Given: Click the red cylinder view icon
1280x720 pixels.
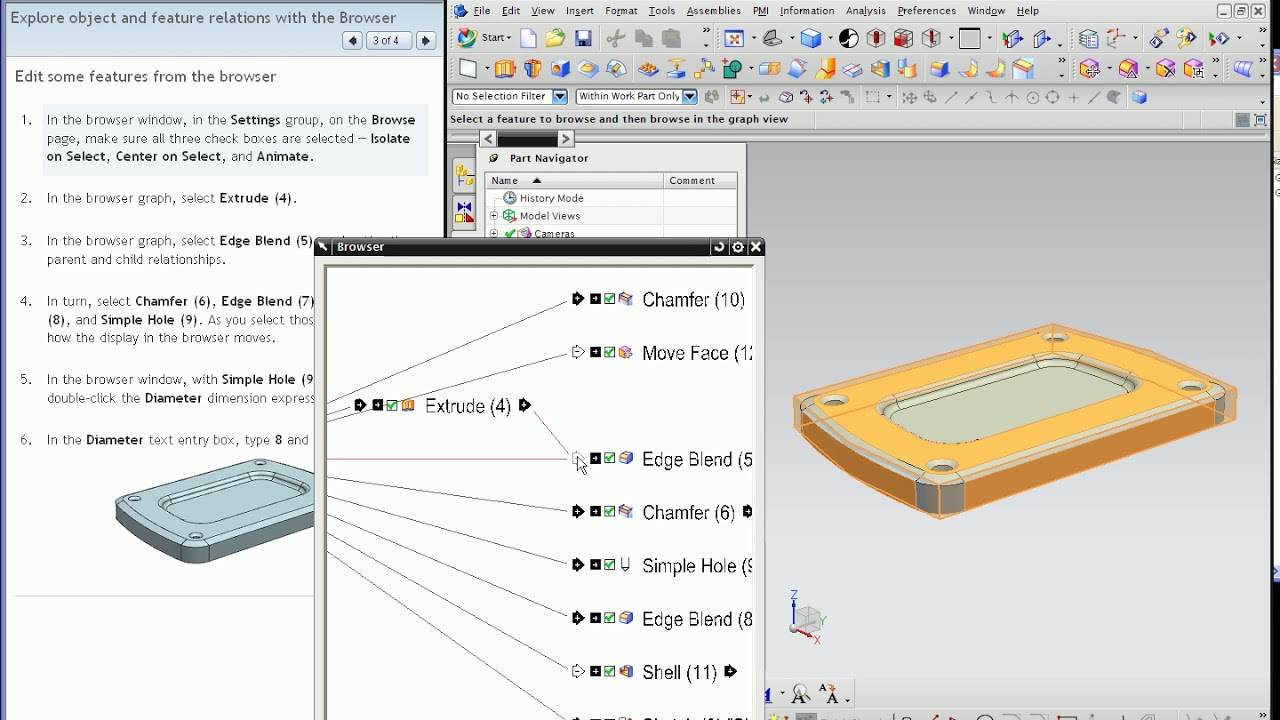Looking at the screenshot, I should [876, 39].
